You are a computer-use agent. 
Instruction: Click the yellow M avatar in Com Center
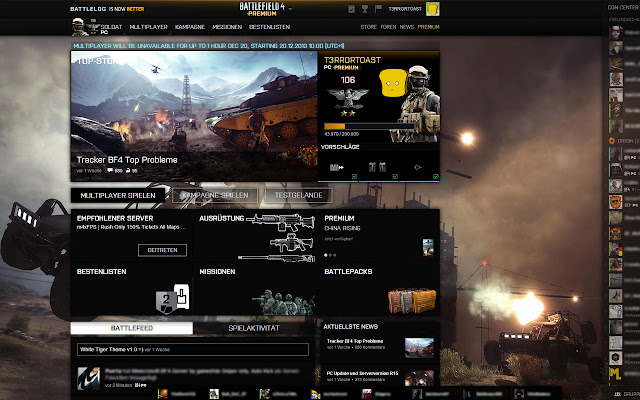[616, 373]
